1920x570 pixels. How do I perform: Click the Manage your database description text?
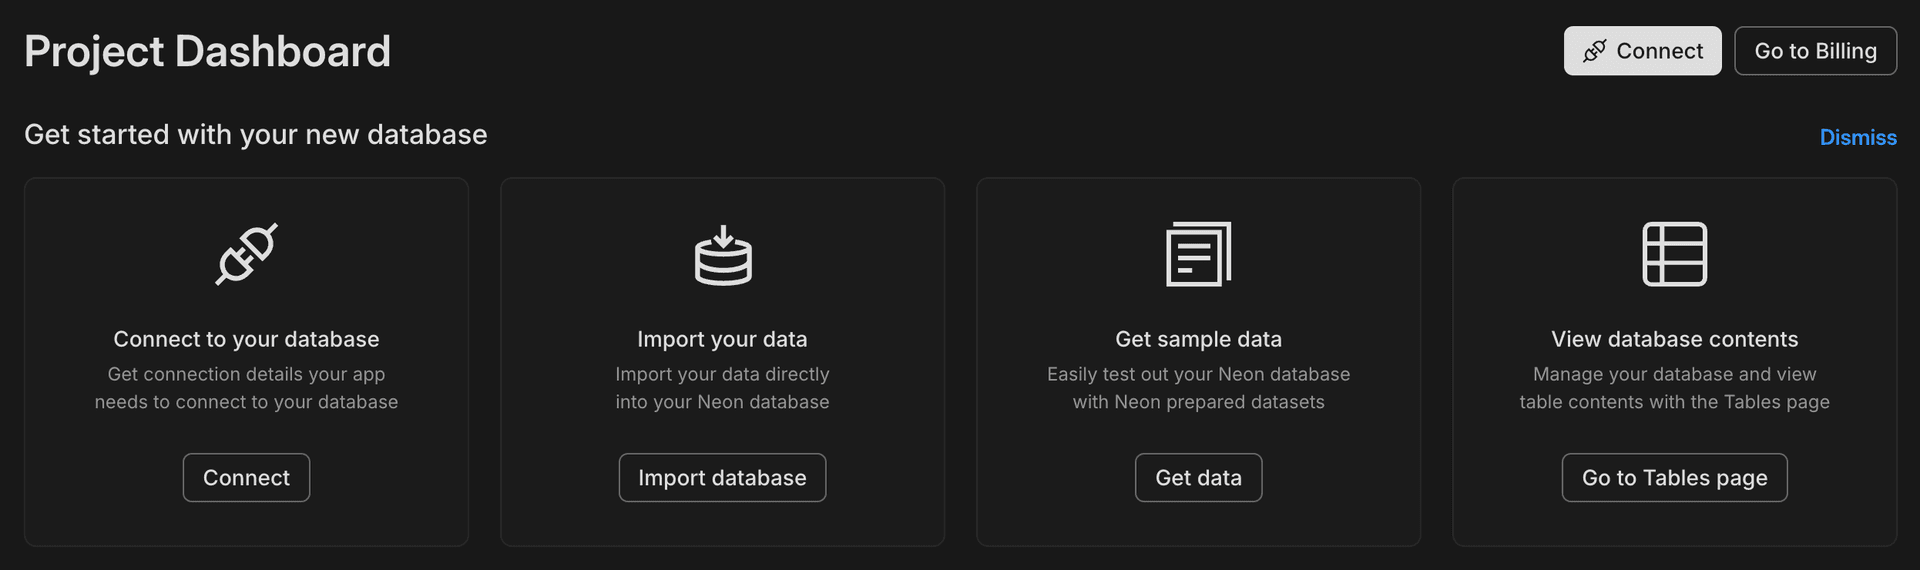click(1674, 388)
